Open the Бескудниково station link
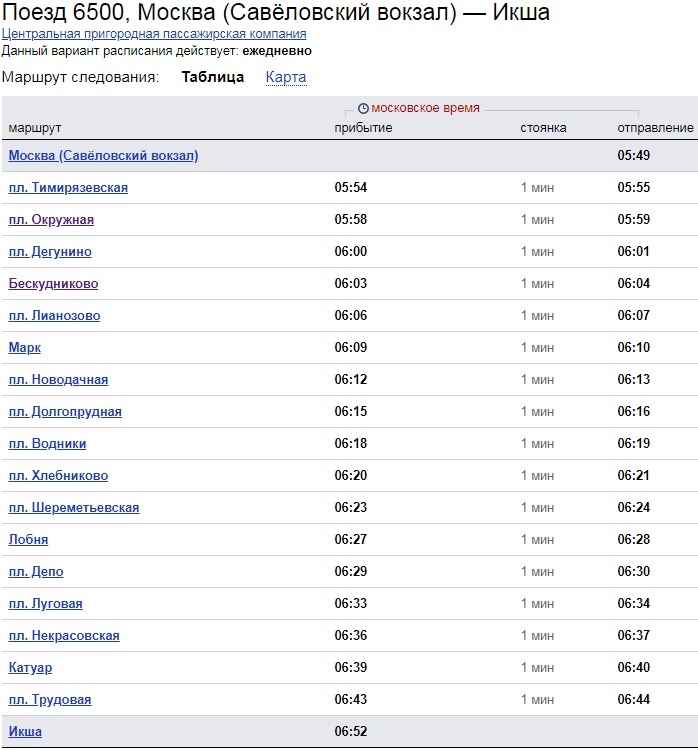698x750 pixels. pos(53,284)
